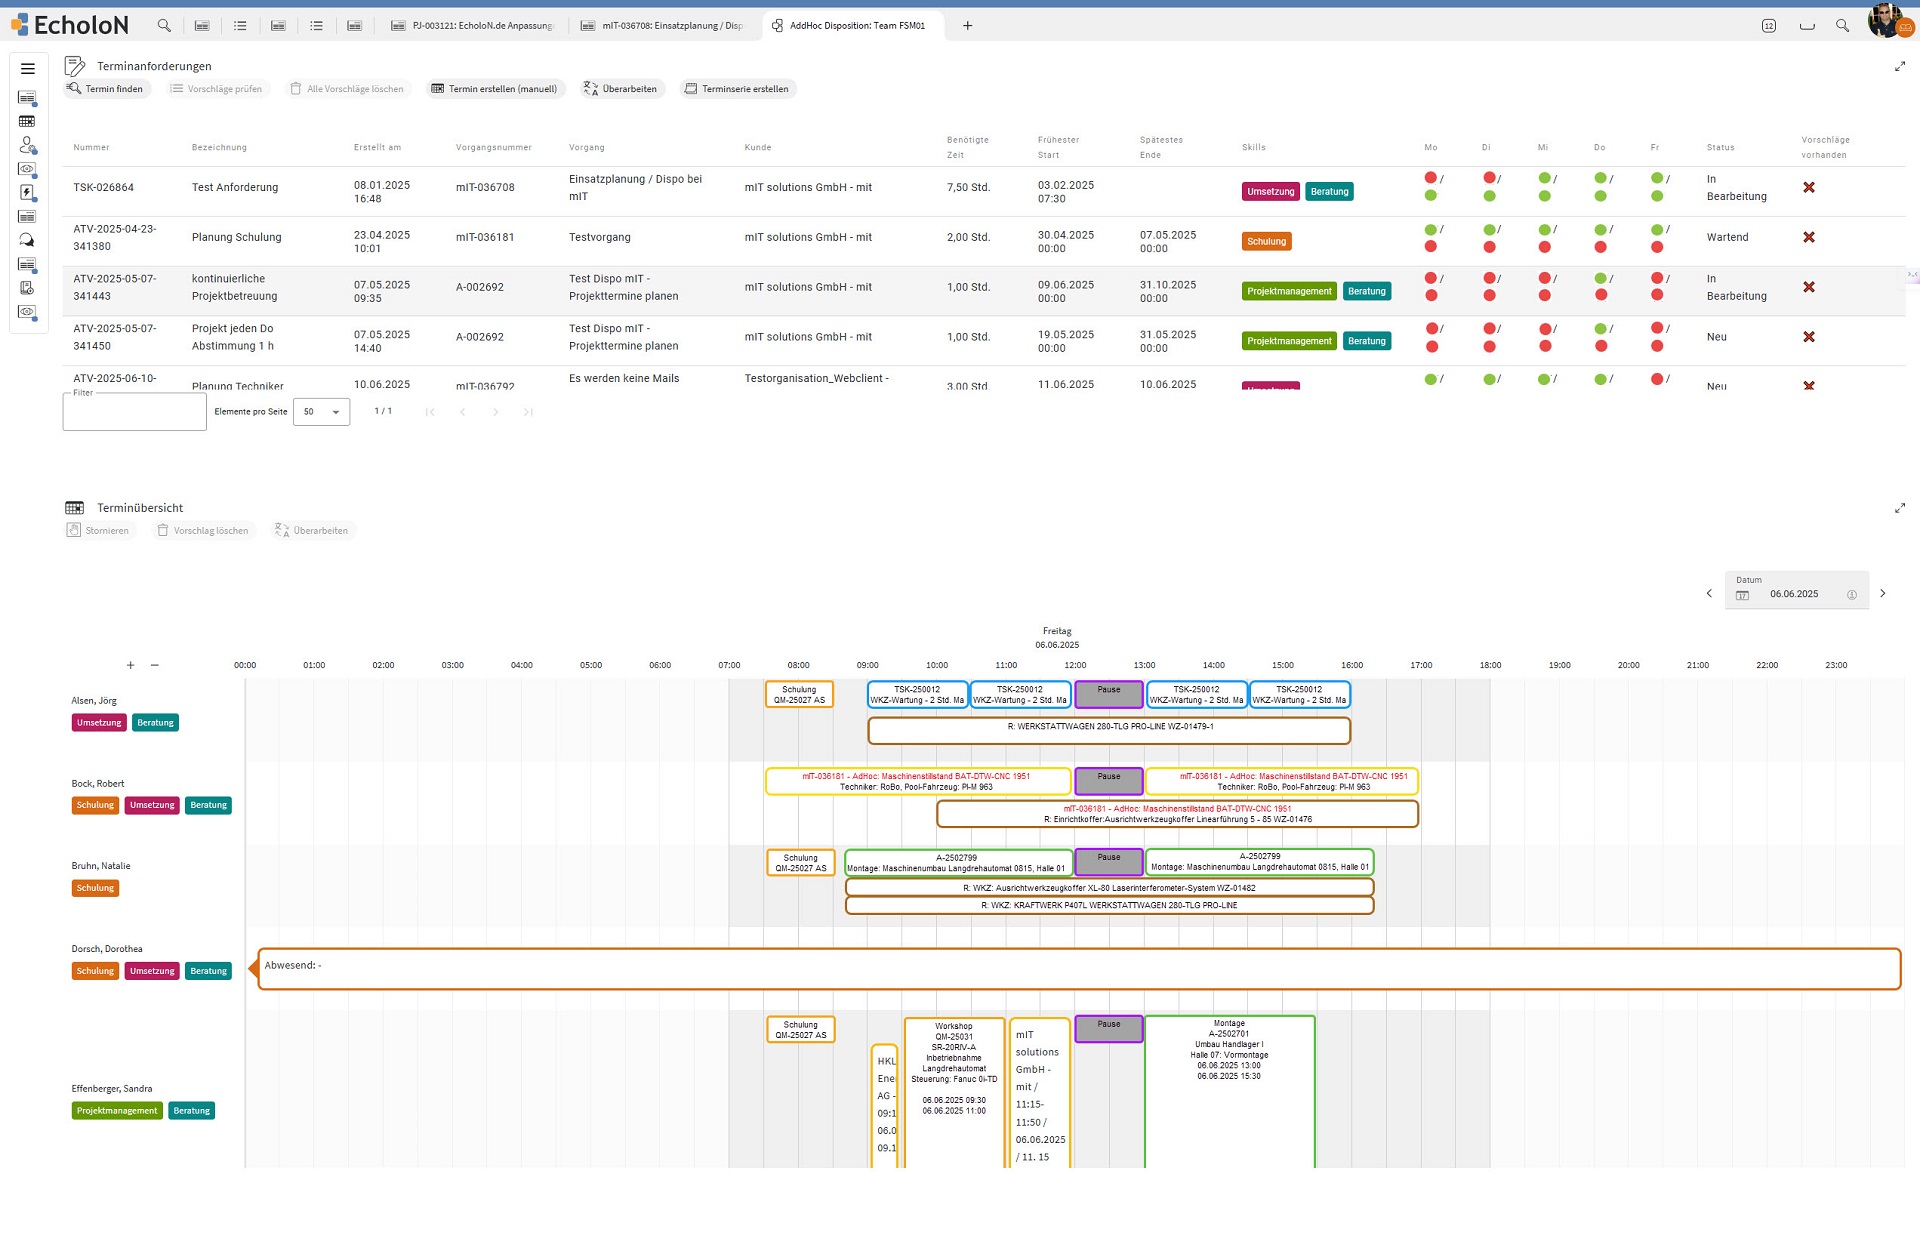The image size is (1920, 1257).
Task: Click red X for TSK-026864 row
Action: point(1808,188)
